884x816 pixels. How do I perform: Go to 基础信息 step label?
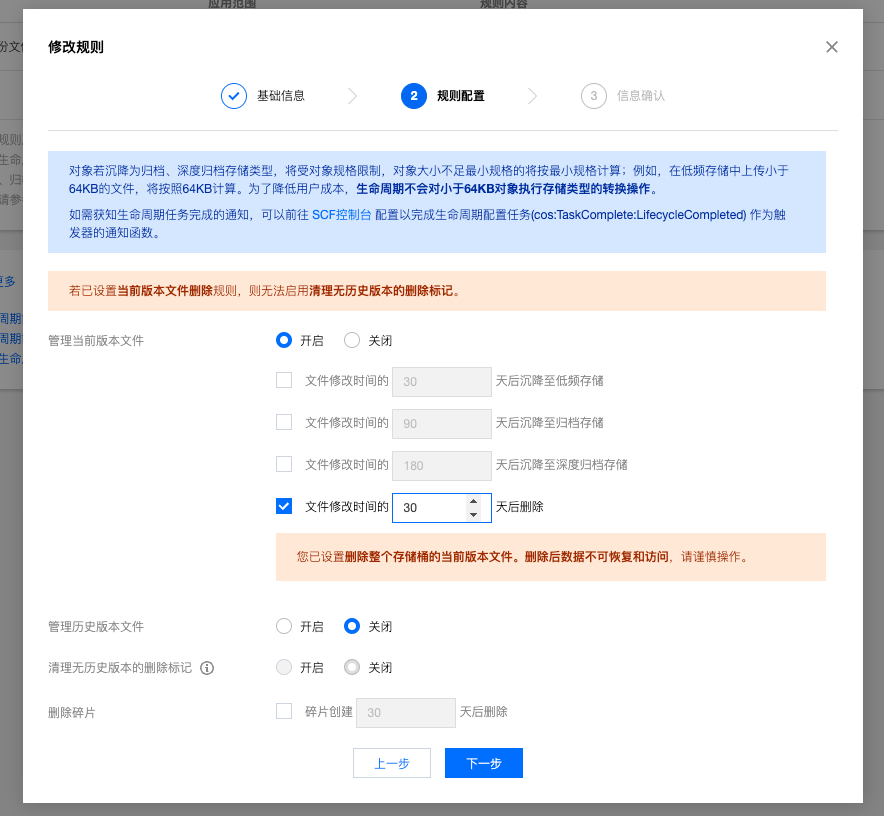click(x=281, y=96)
